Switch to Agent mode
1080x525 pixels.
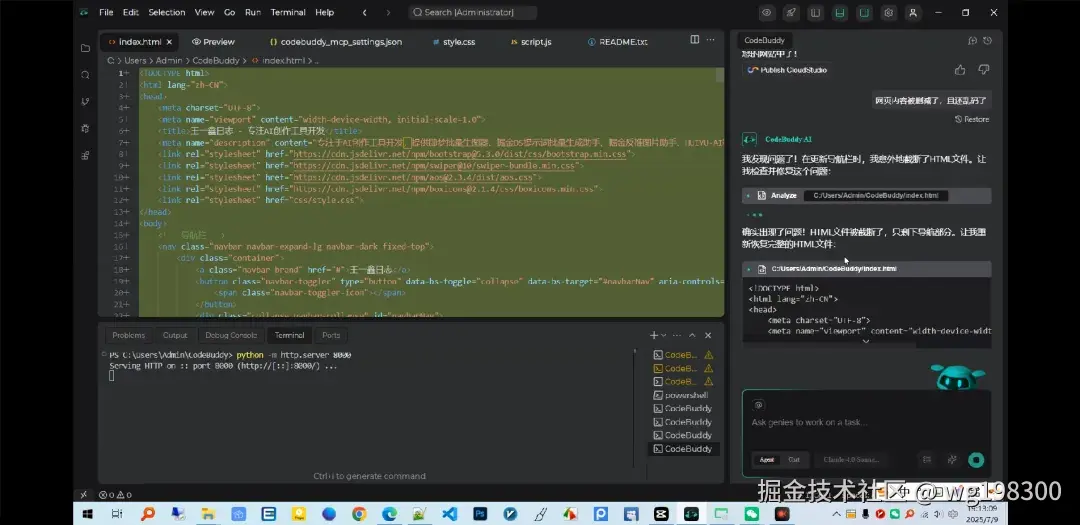[767, 460]
